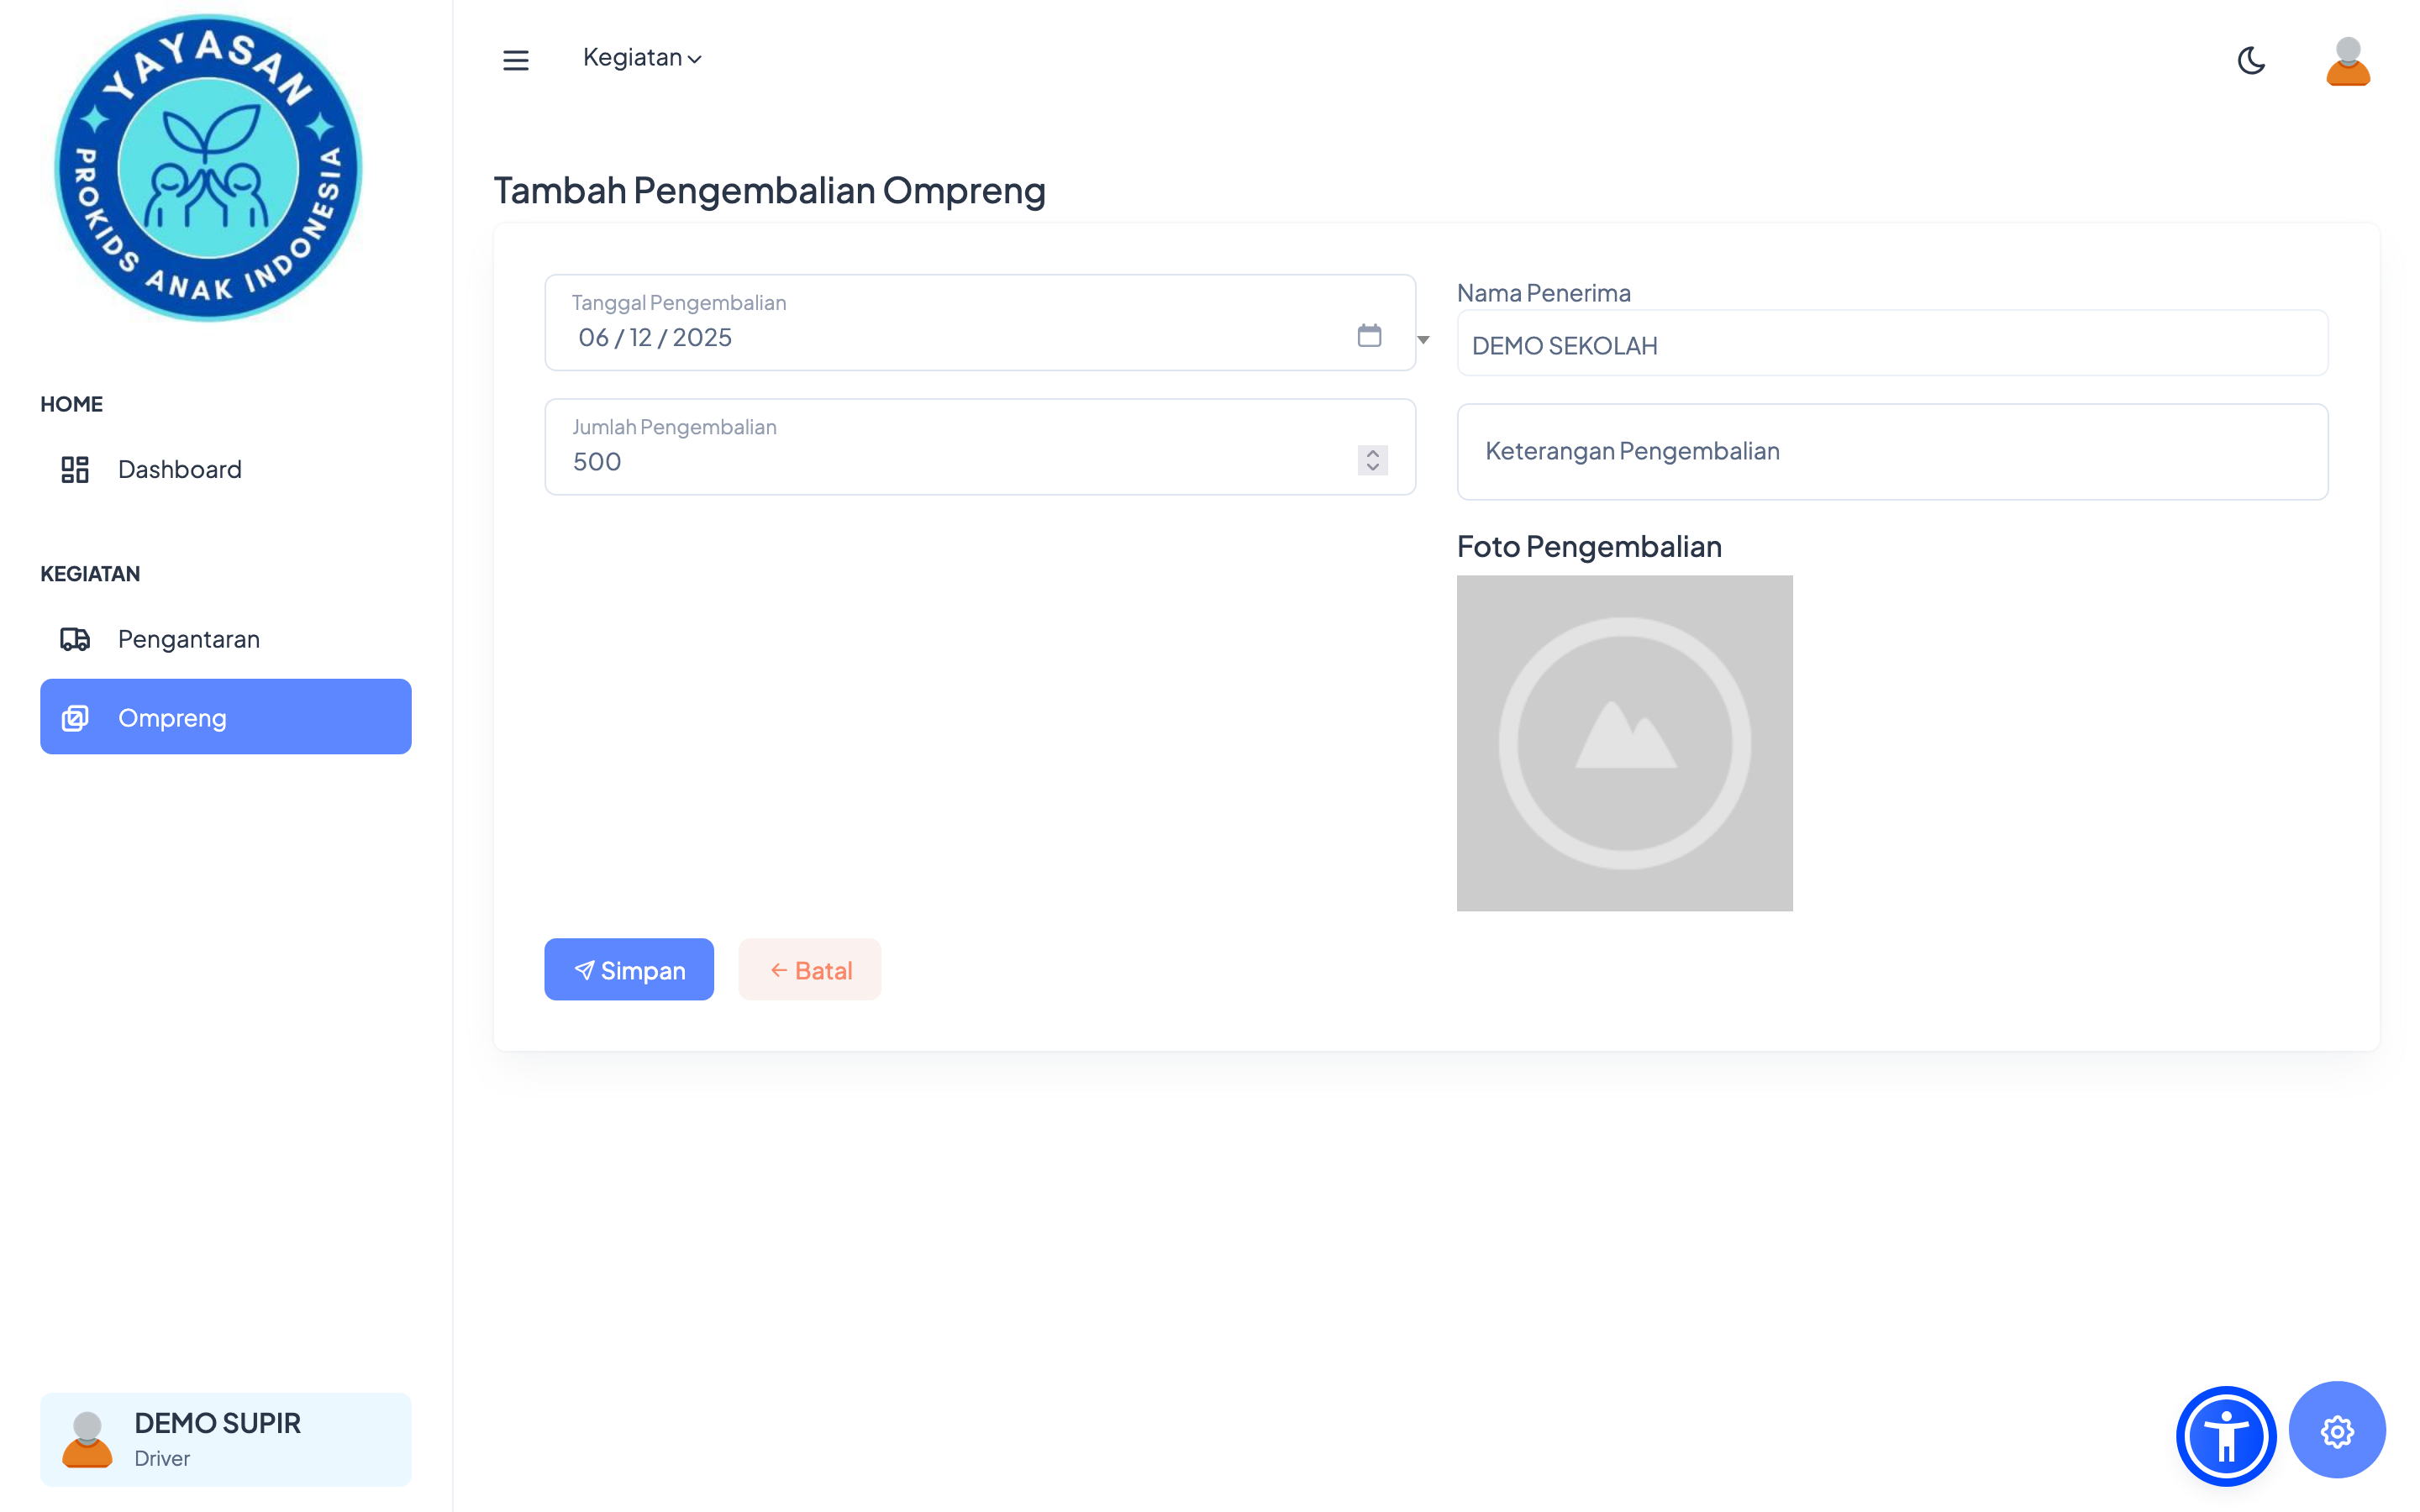Open the settings gear button
The height and width of the screenshot is (1512, 2420).
tap(2336, 1431)
